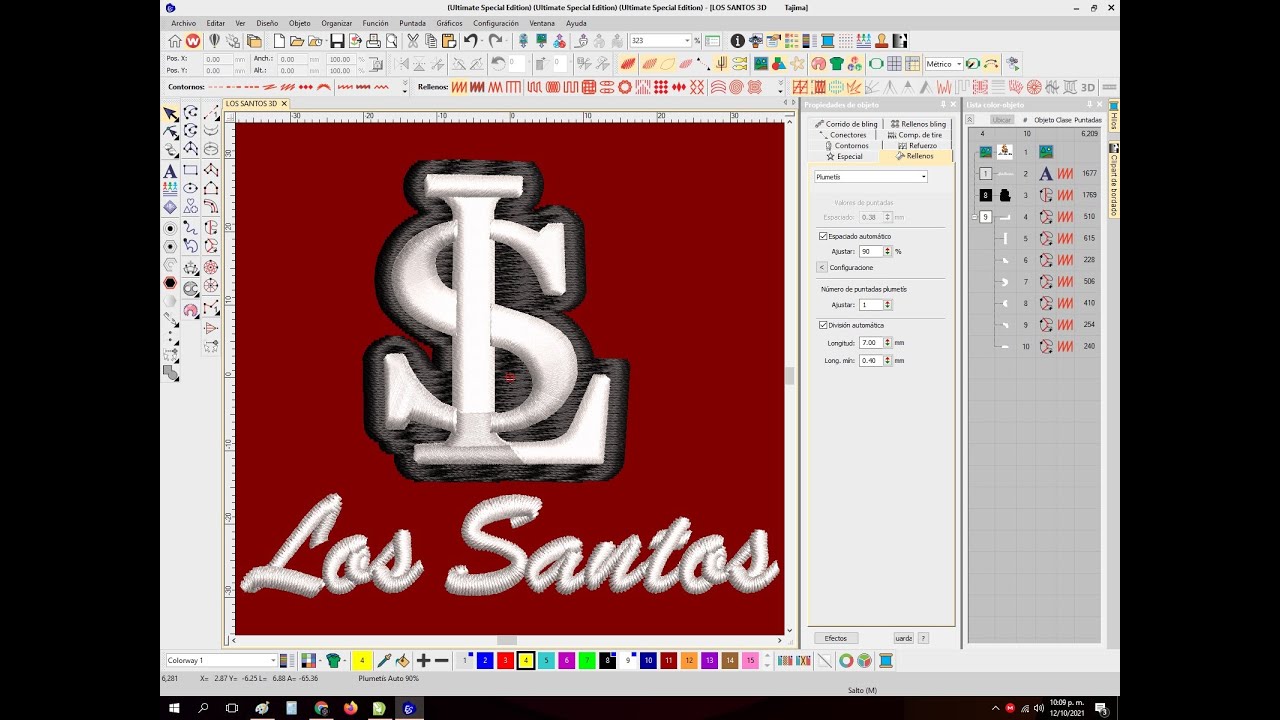The height and width of the screenshot is (720, 1280).
Task: Select the Rectangle tool in left toolbox
Action: [x=190, y=170]
